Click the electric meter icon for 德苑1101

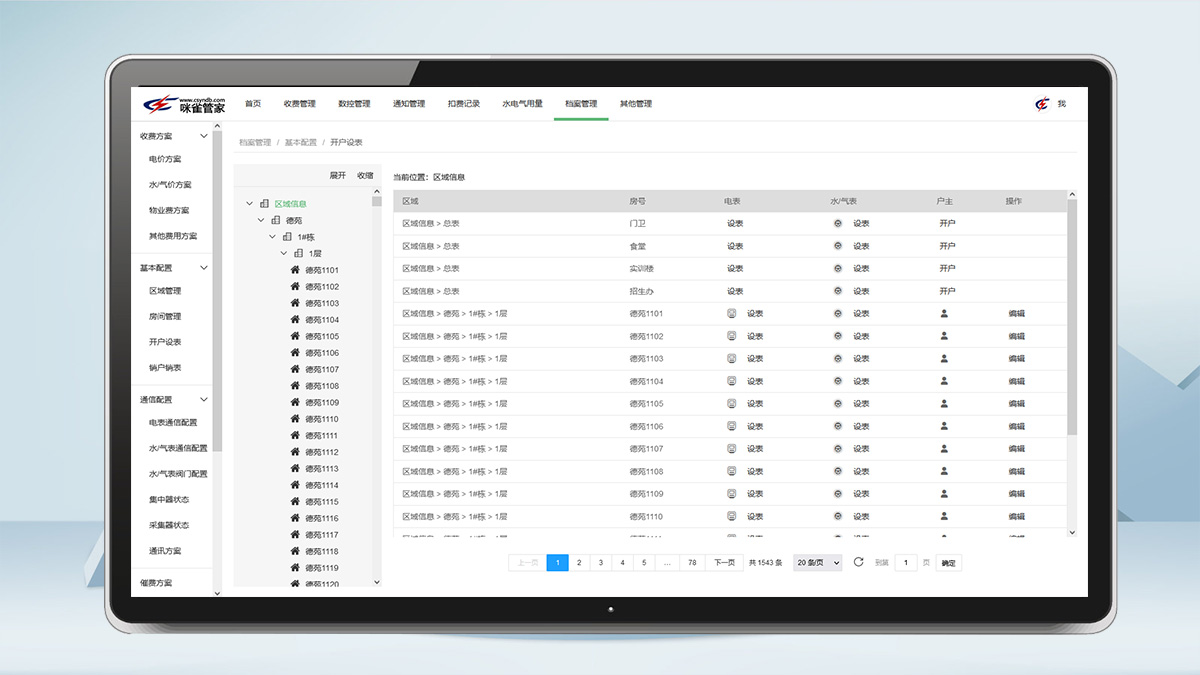(732, 314)
